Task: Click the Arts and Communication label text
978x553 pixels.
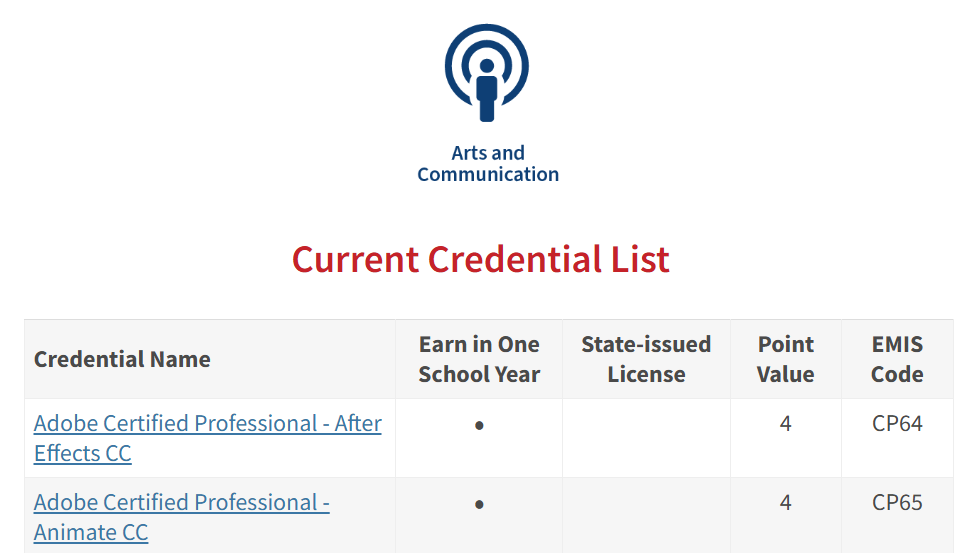Action: [488, 164]
